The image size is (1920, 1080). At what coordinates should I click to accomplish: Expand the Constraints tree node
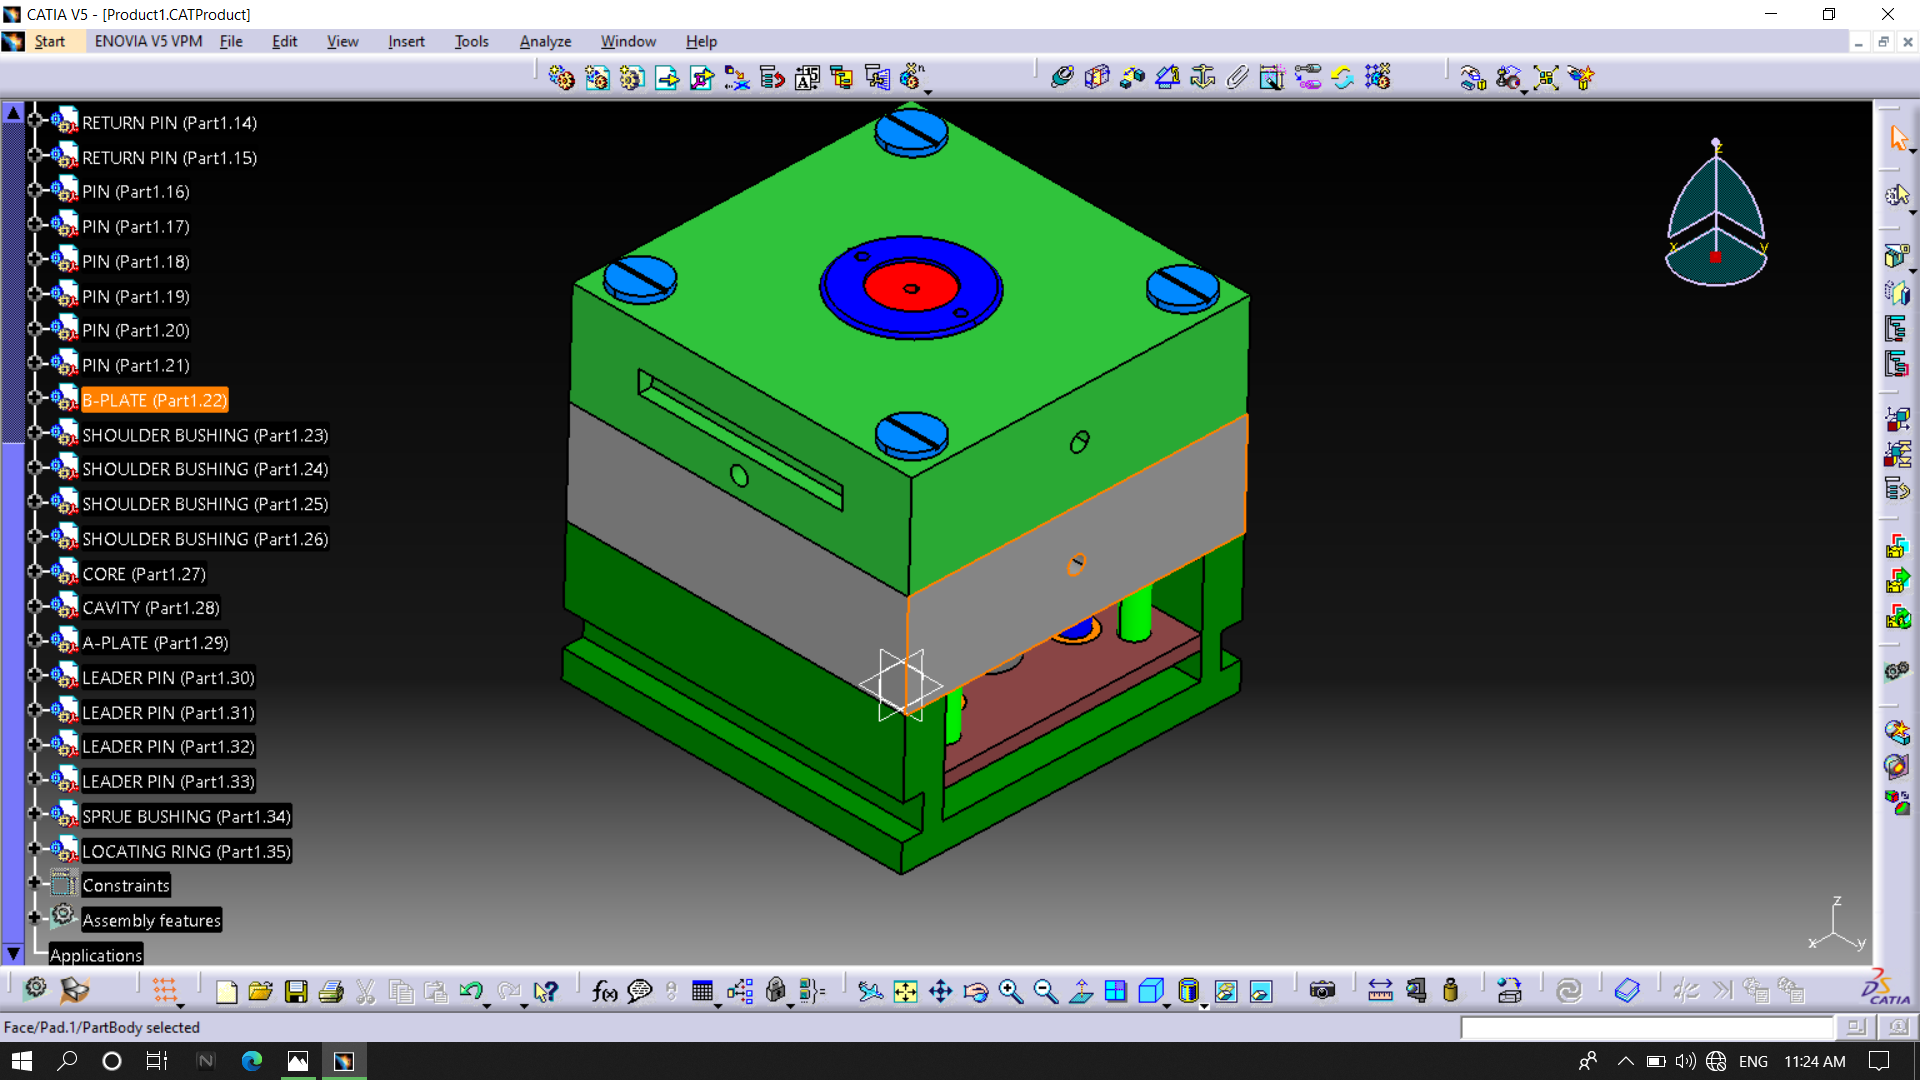pos(35,884)
